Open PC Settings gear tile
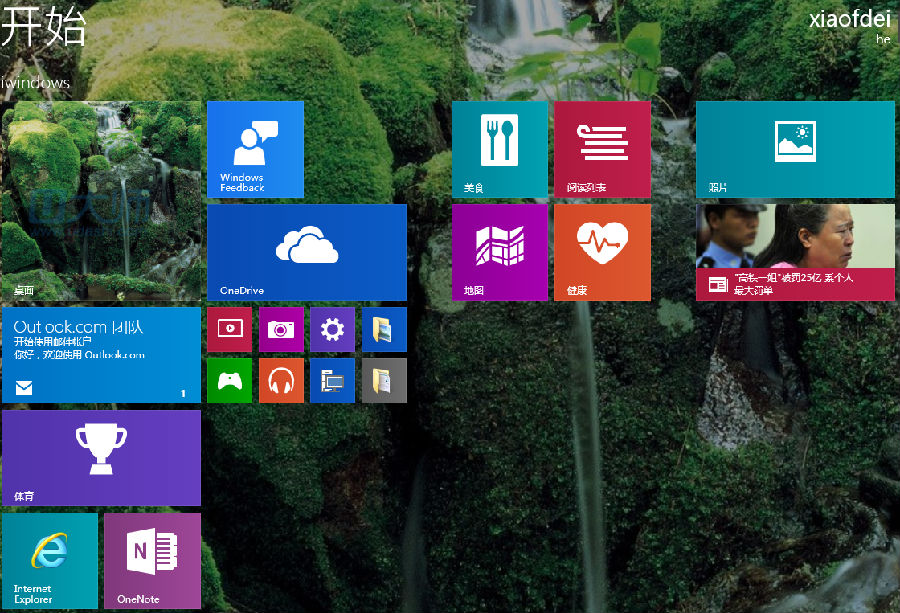This screenshot has width=900, height=613. click(332, 329)
